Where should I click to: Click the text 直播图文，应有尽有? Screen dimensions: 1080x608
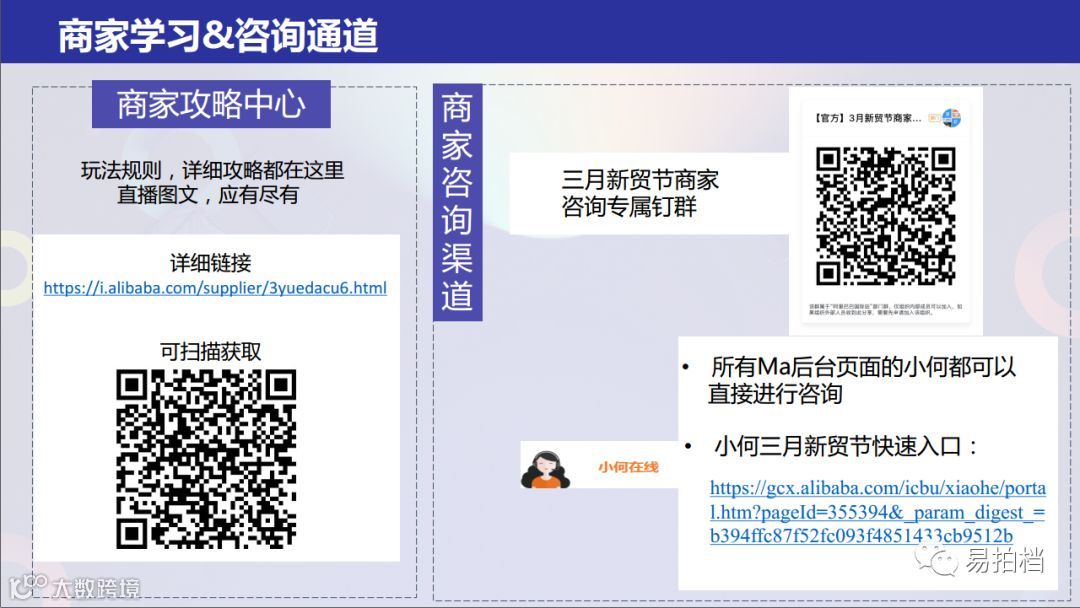207,195
